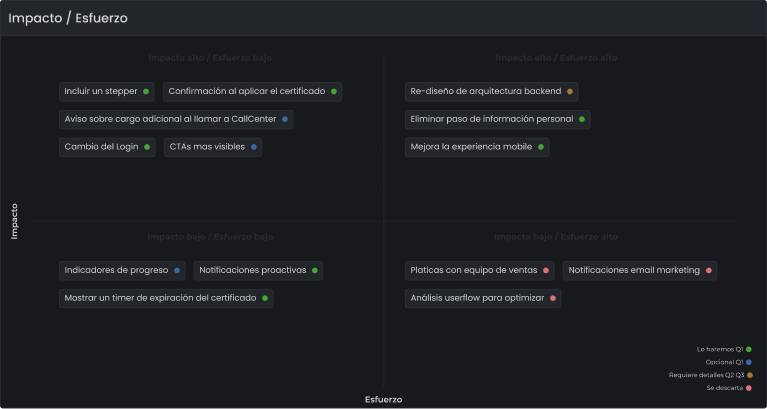Choose the 'CTAs mas visibles' card

pos(213,147)
